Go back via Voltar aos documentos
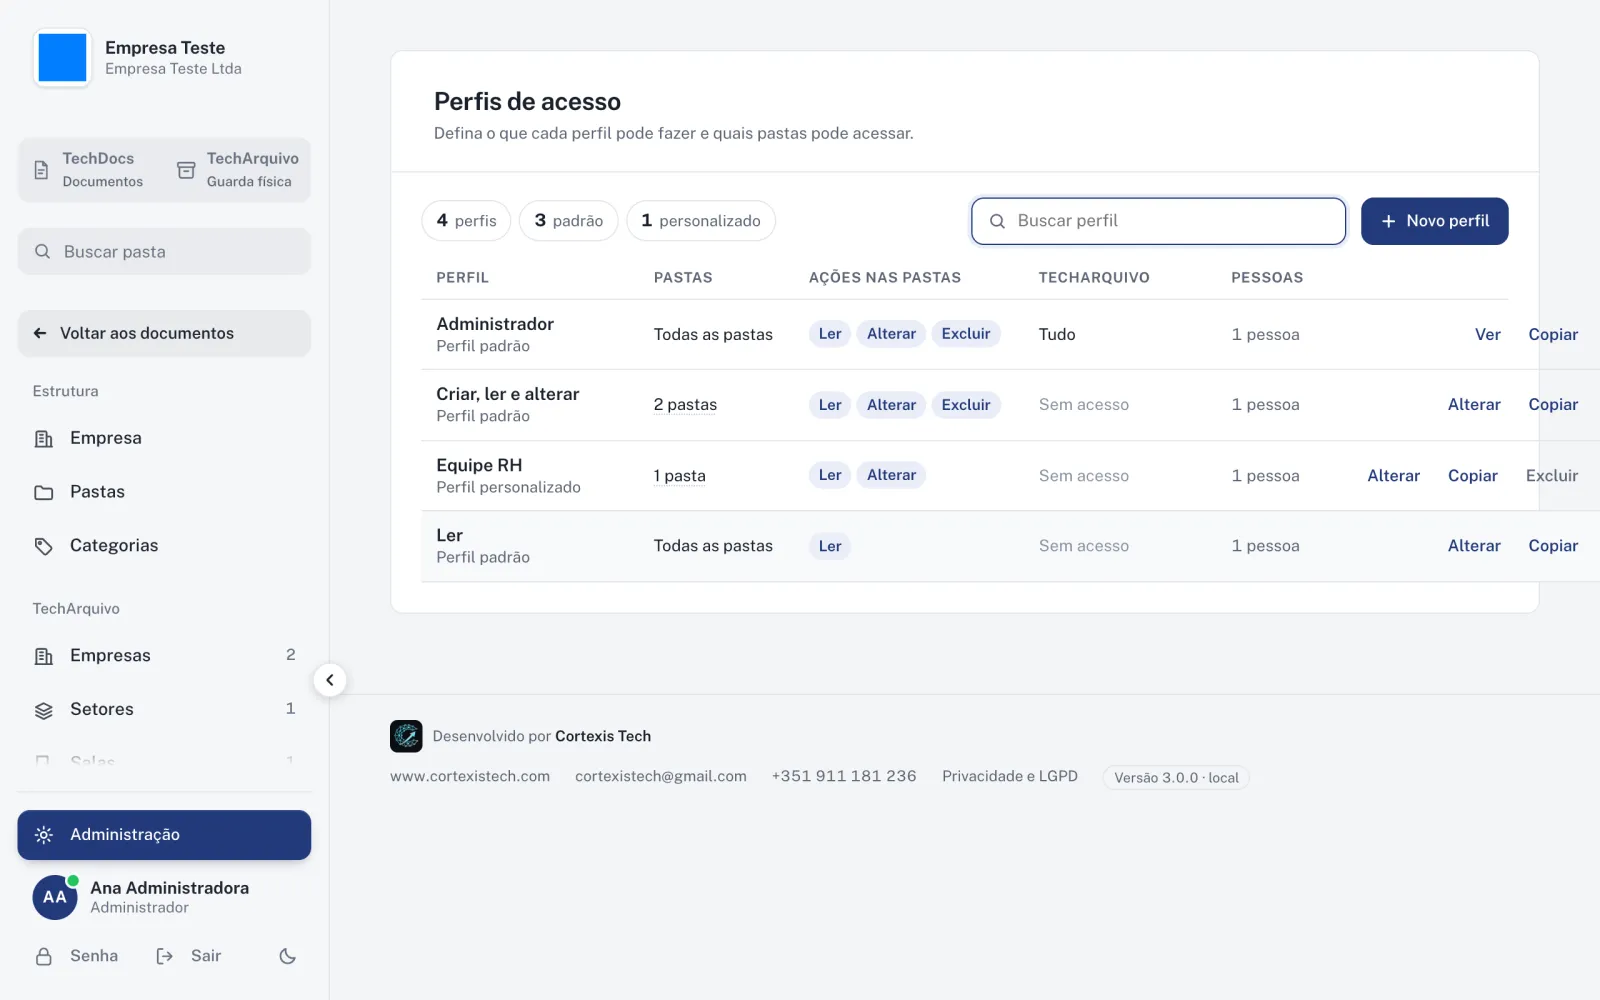The width and height of the screenshot is (1600, 1000). pyautogui.click(x=164, y=333)
